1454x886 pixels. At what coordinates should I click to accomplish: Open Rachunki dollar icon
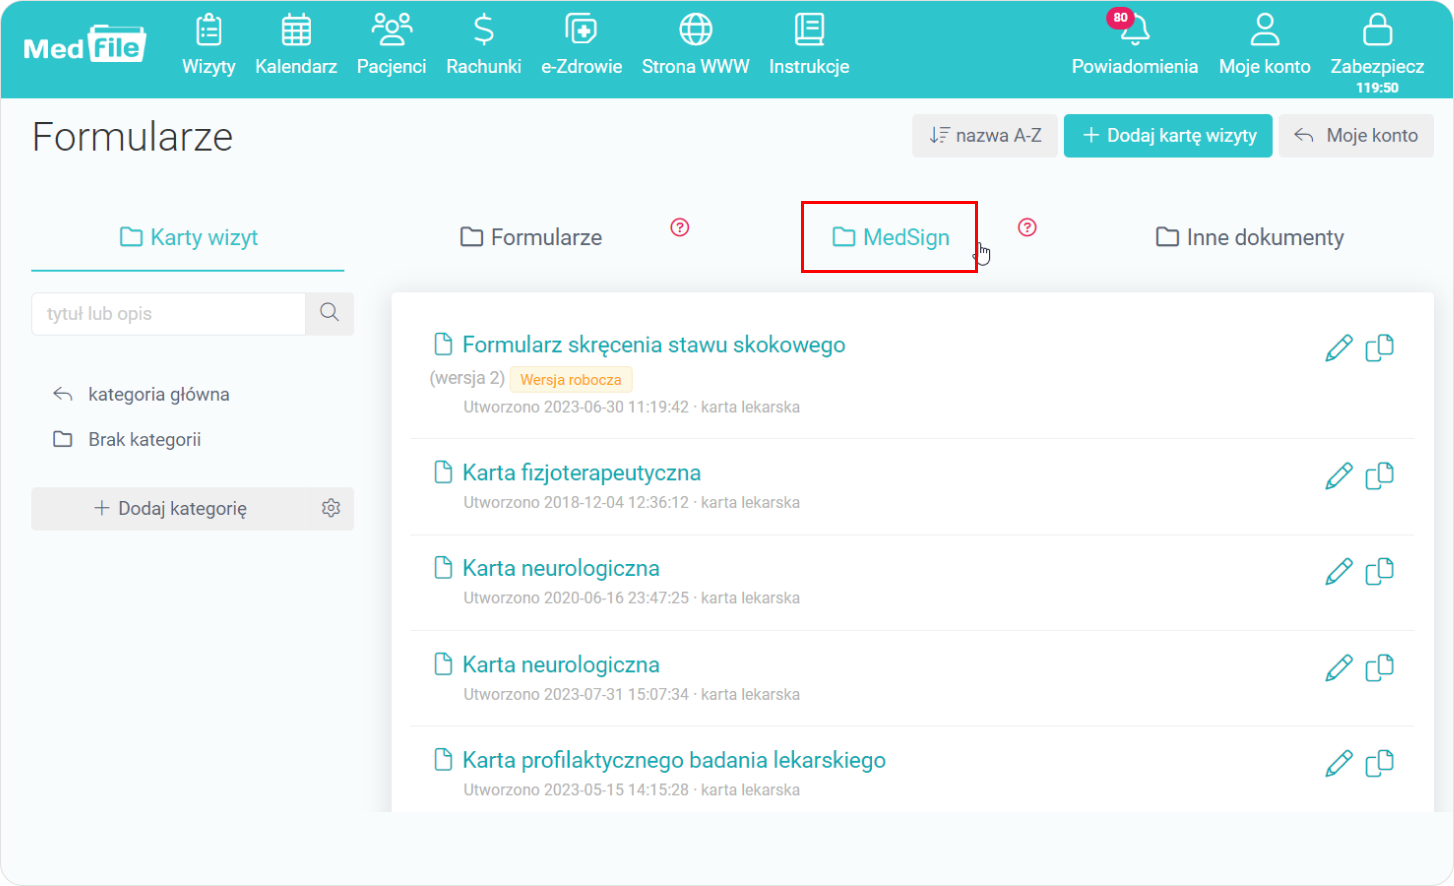click(484, 31)
